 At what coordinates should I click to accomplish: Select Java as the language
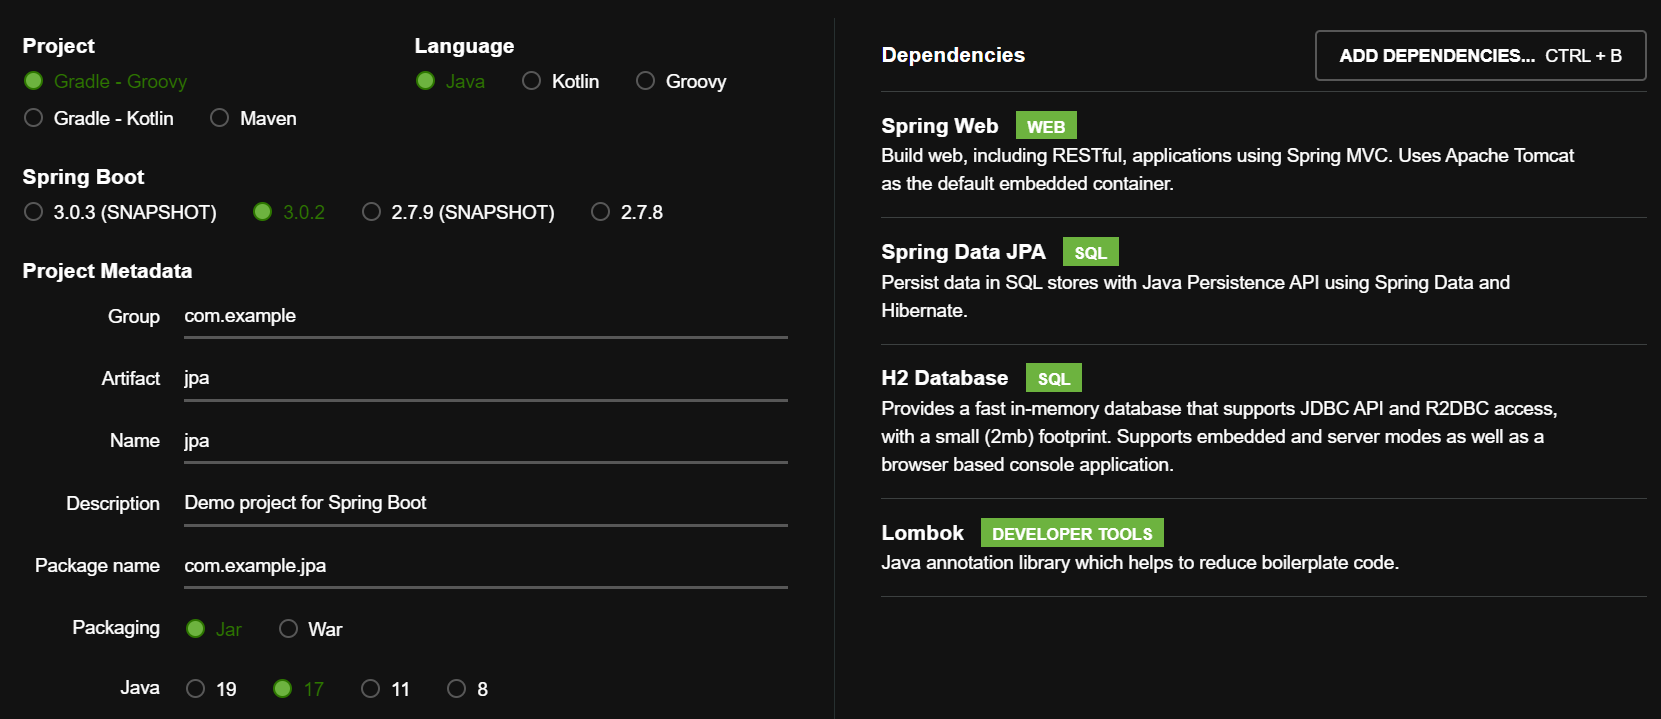click(x=450, y=81)
